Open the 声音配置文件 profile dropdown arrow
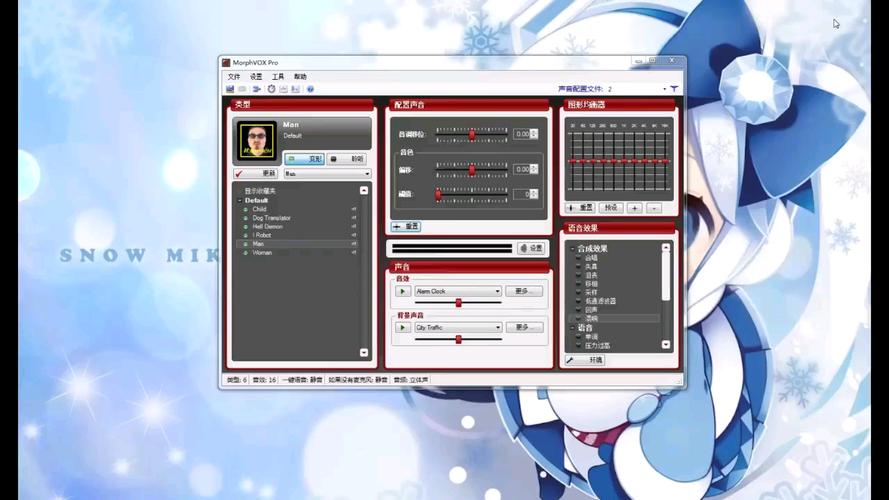889x500 pixels. [664, 89]
